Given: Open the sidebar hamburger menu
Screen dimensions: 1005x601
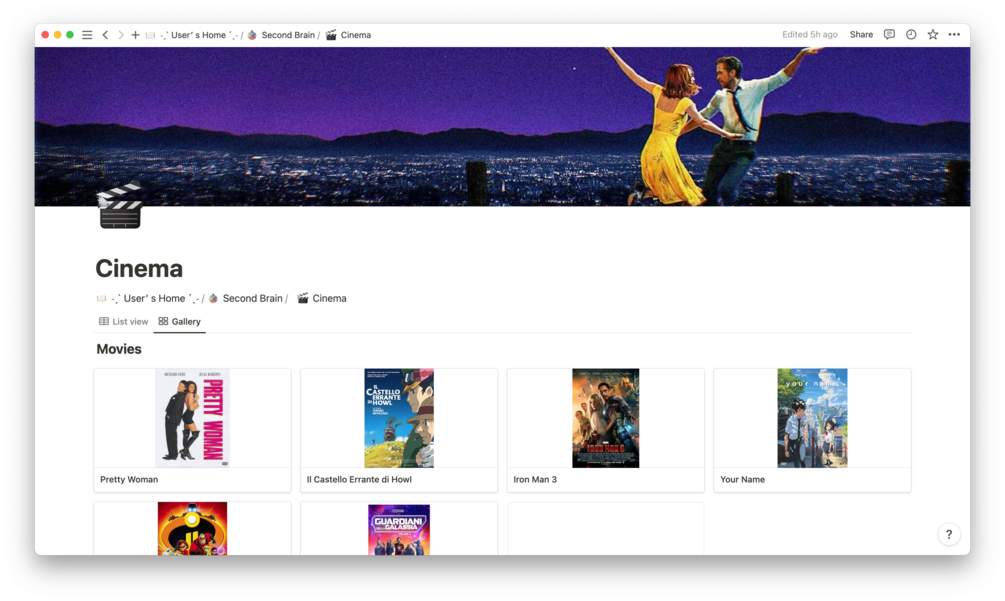Looking at the screenshot, I should 87,35.
